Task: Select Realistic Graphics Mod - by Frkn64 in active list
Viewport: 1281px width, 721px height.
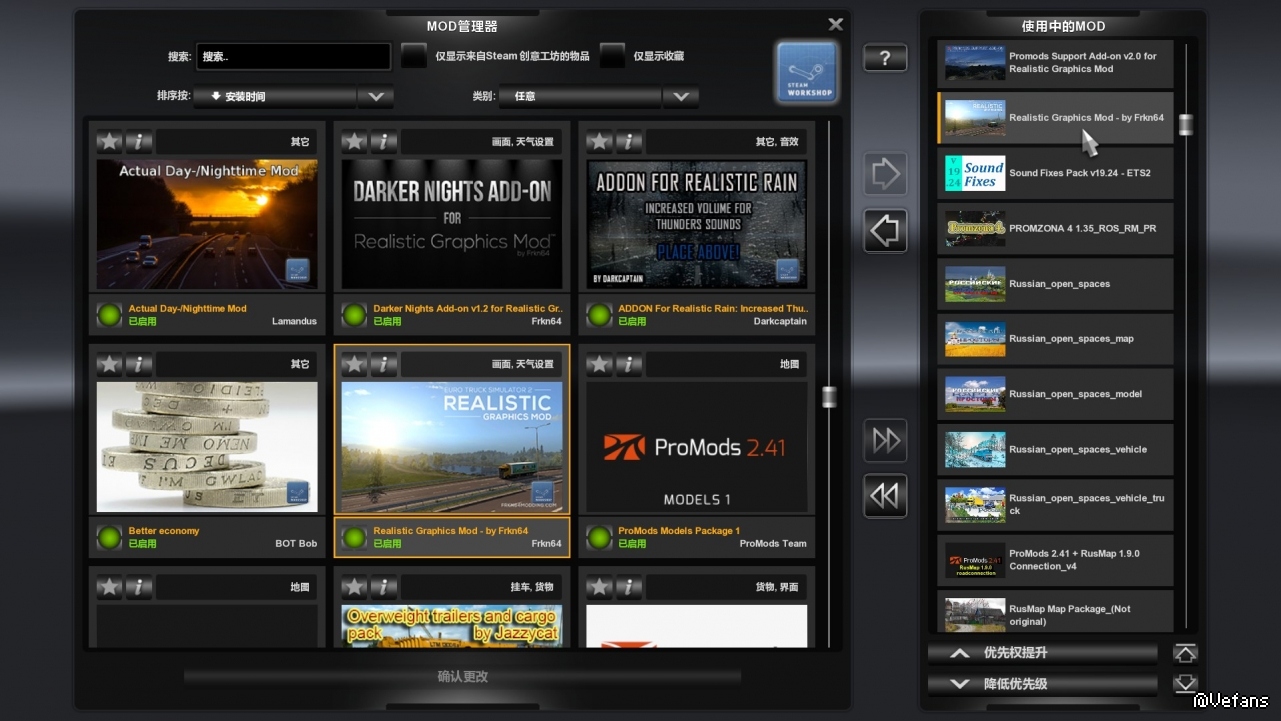Action: point(1055,118)
